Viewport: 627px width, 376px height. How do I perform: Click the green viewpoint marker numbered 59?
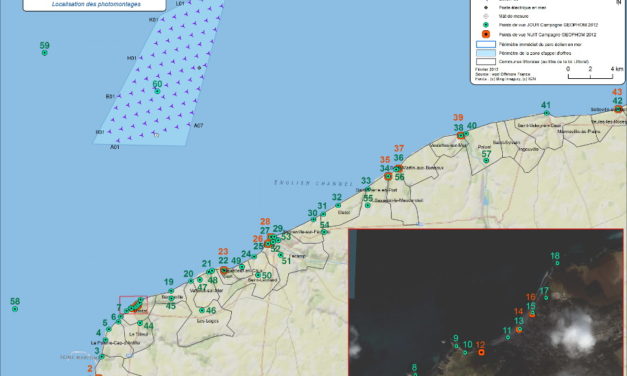[44, 53]
